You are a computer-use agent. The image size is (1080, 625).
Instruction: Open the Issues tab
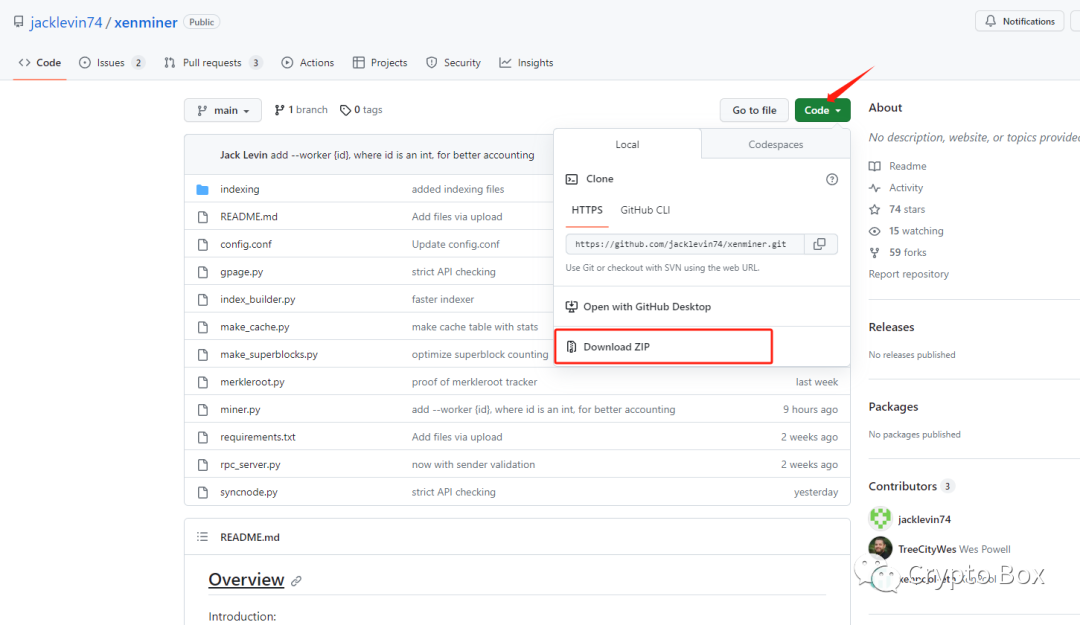[112, 63]
